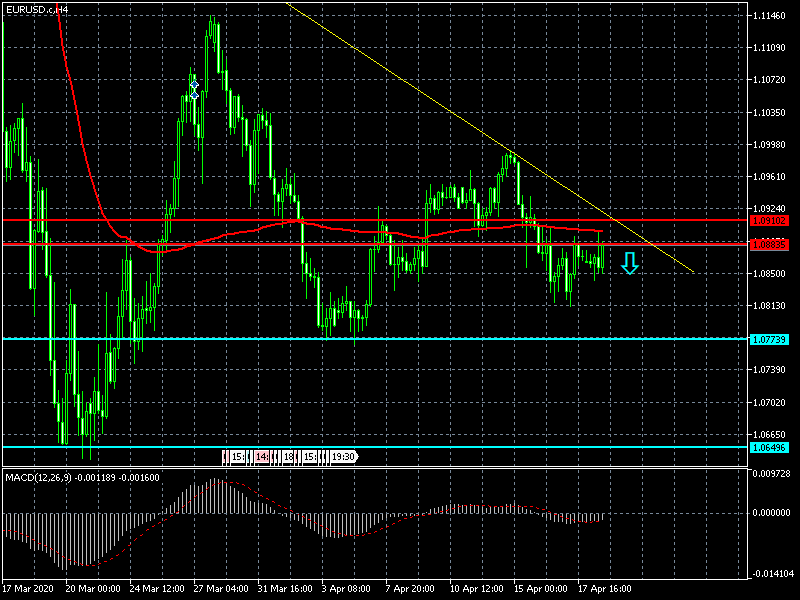Select the 18 event flag
The height and width of the screenshot is (600, 800).
288,456
